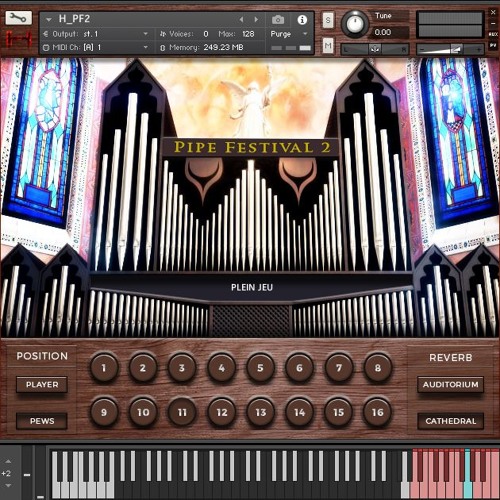Click the volume slider handle
Viewport: 500px width, 500px height.
(456, 49)
